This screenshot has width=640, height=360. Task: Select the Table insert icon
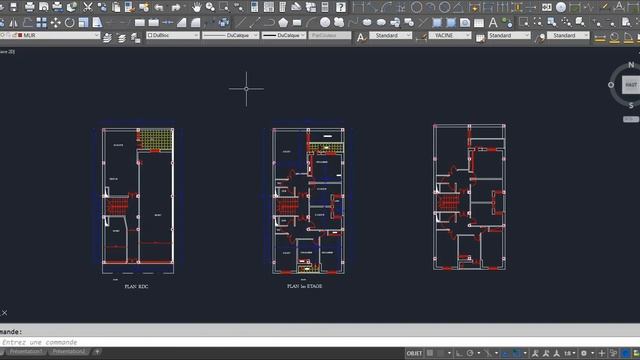pyautogui.click(x=479, y=22)
